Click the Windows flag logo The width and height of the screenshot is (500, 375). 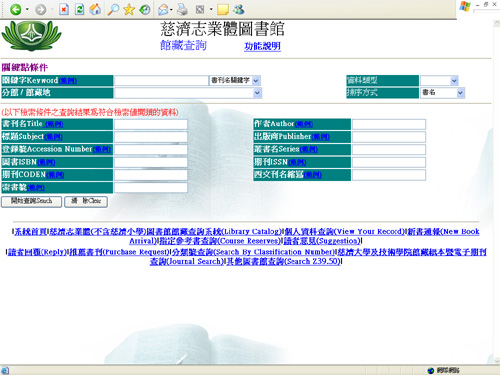(x=465, y=6)
